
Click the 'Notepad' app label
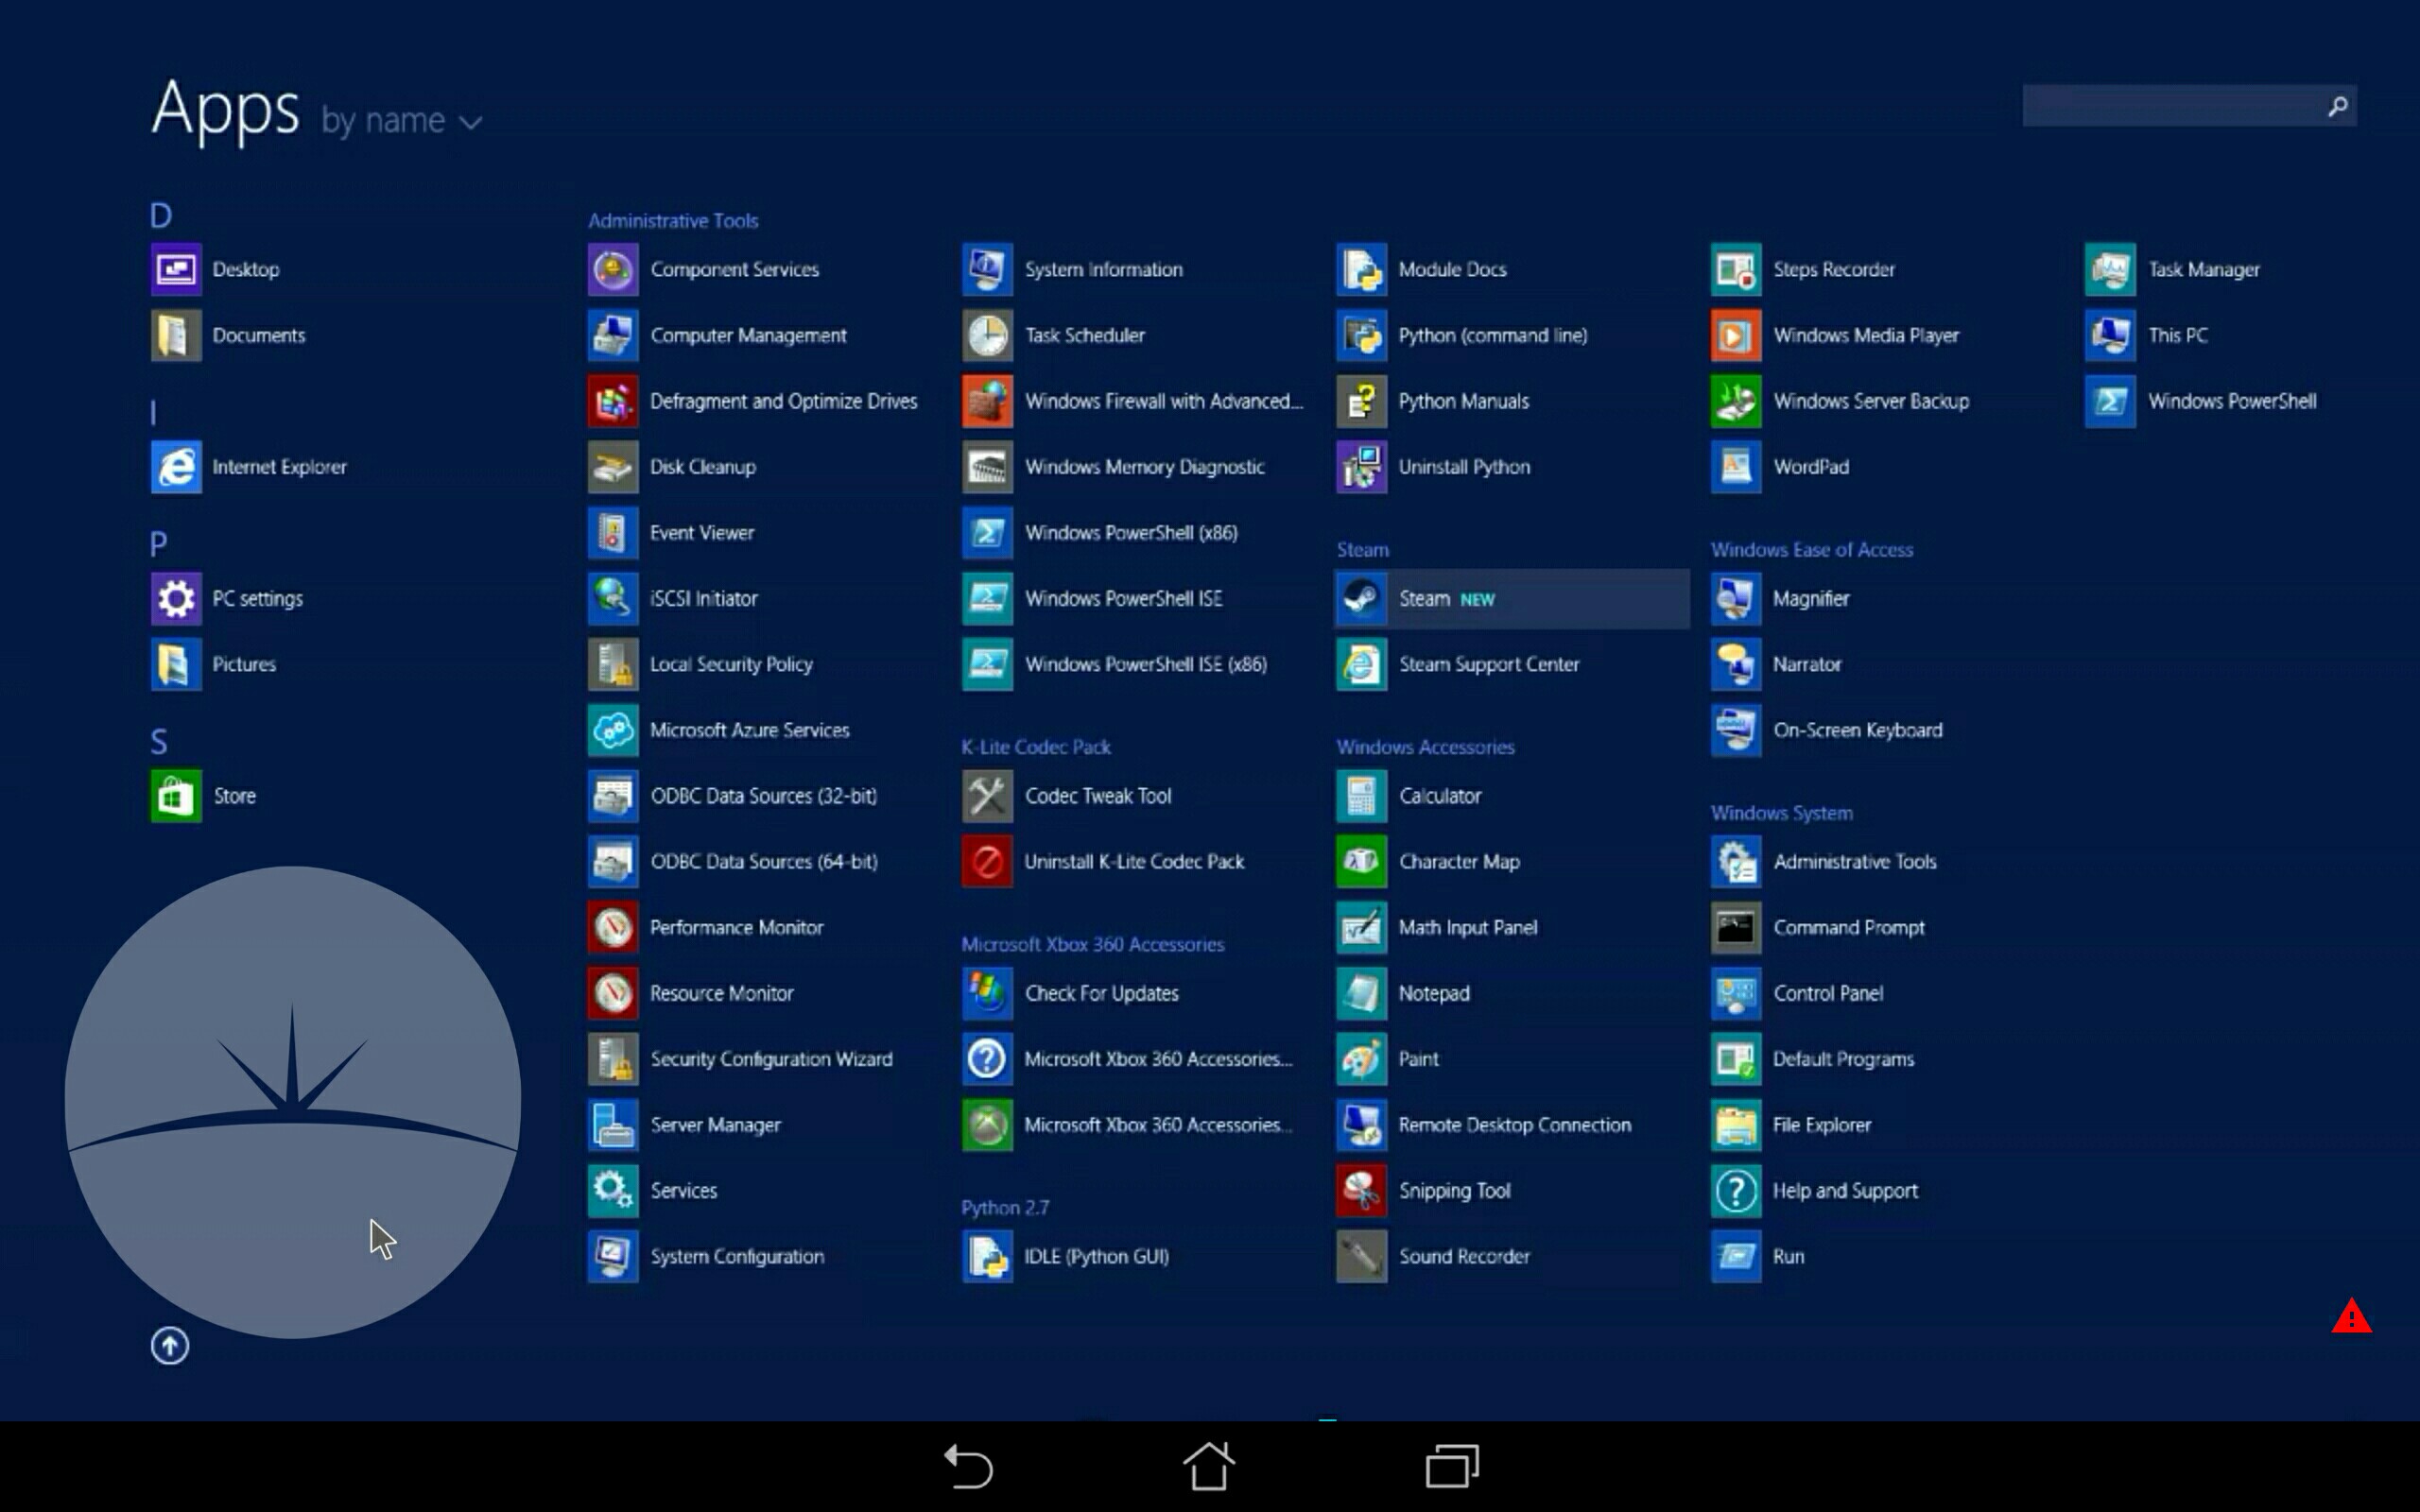pos(1434,994)
